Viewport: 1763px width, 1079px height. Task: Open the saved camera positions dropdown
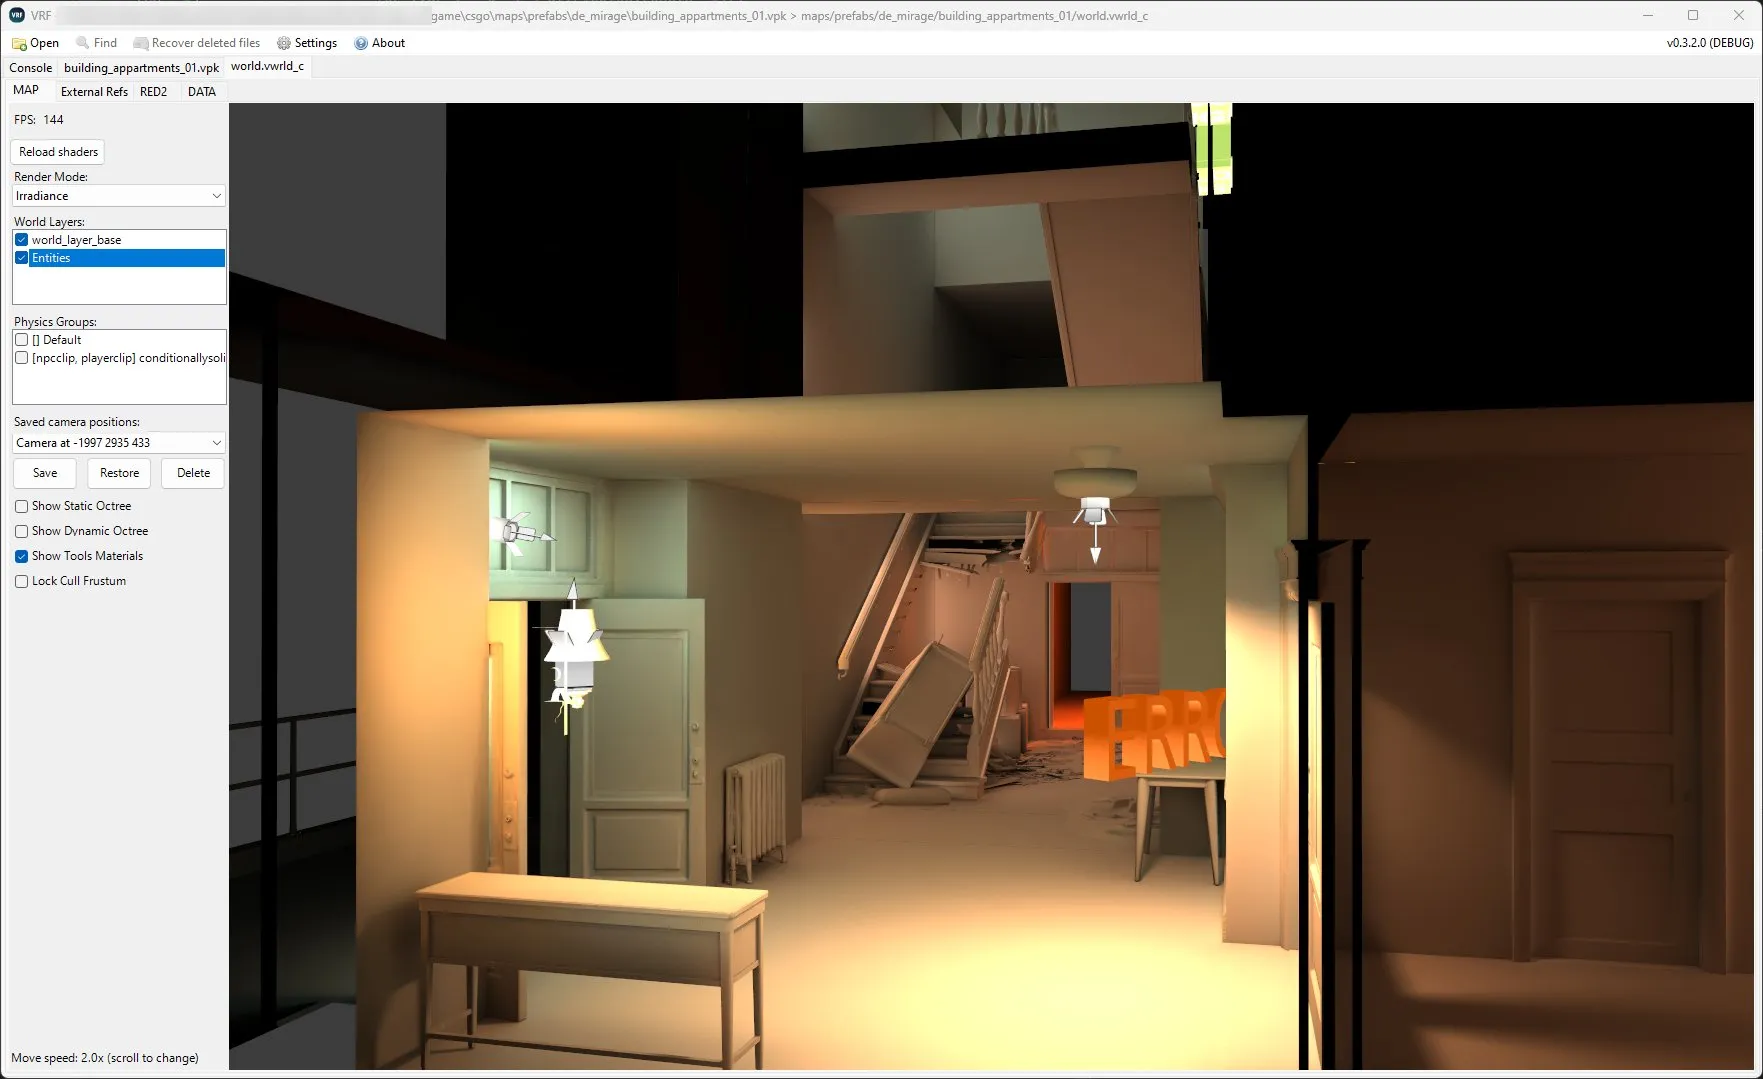coord(119,443)
